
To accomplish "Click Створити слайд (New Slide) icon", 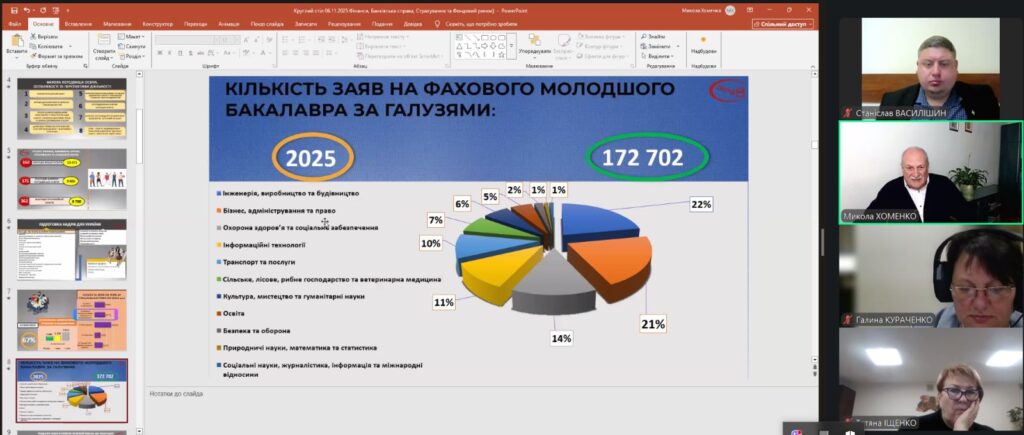I will point(104,40).
